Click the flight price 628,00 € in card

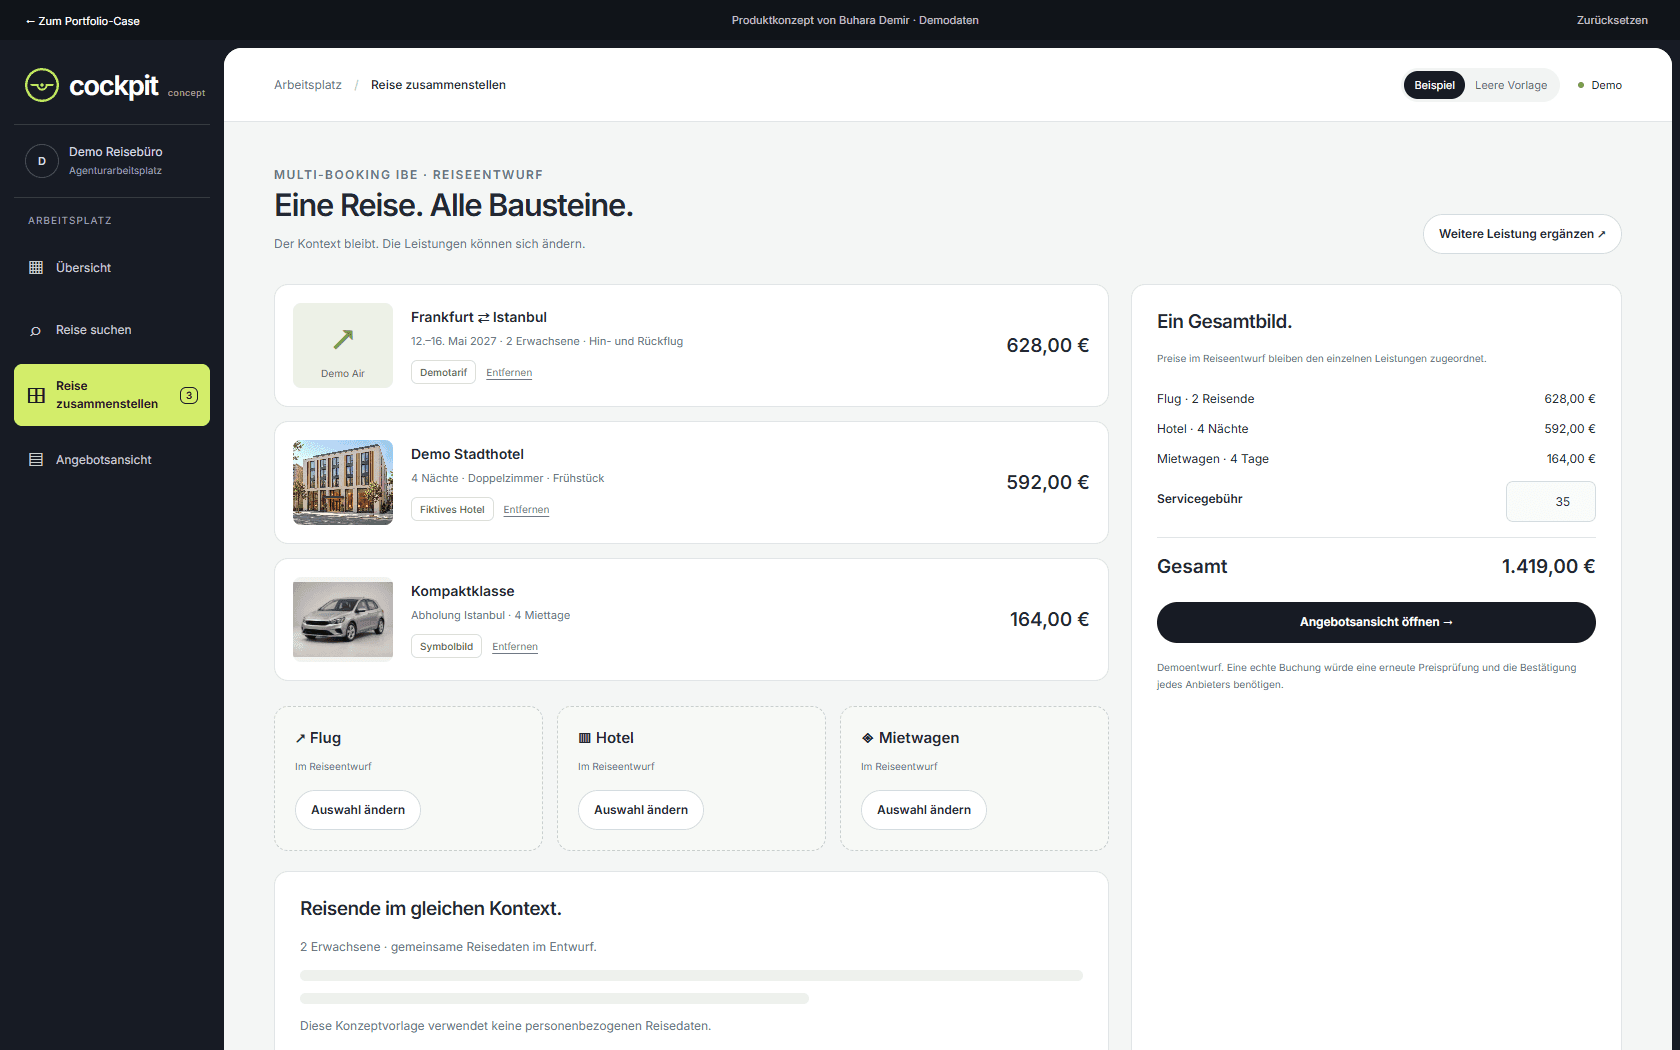[1047, 345]
